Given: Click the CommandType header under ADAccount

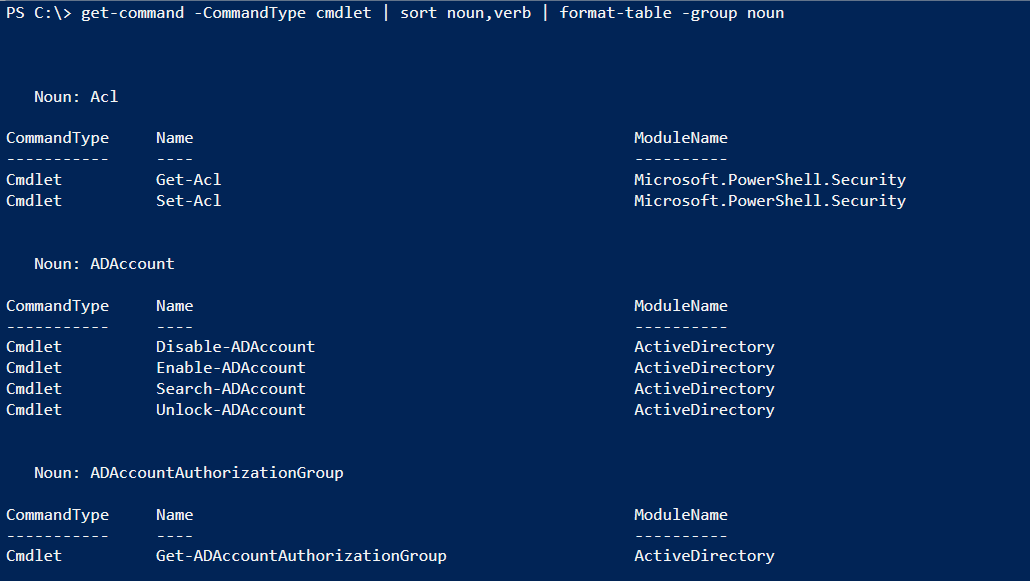Looking at the screenshot, I should pos(57,306).
